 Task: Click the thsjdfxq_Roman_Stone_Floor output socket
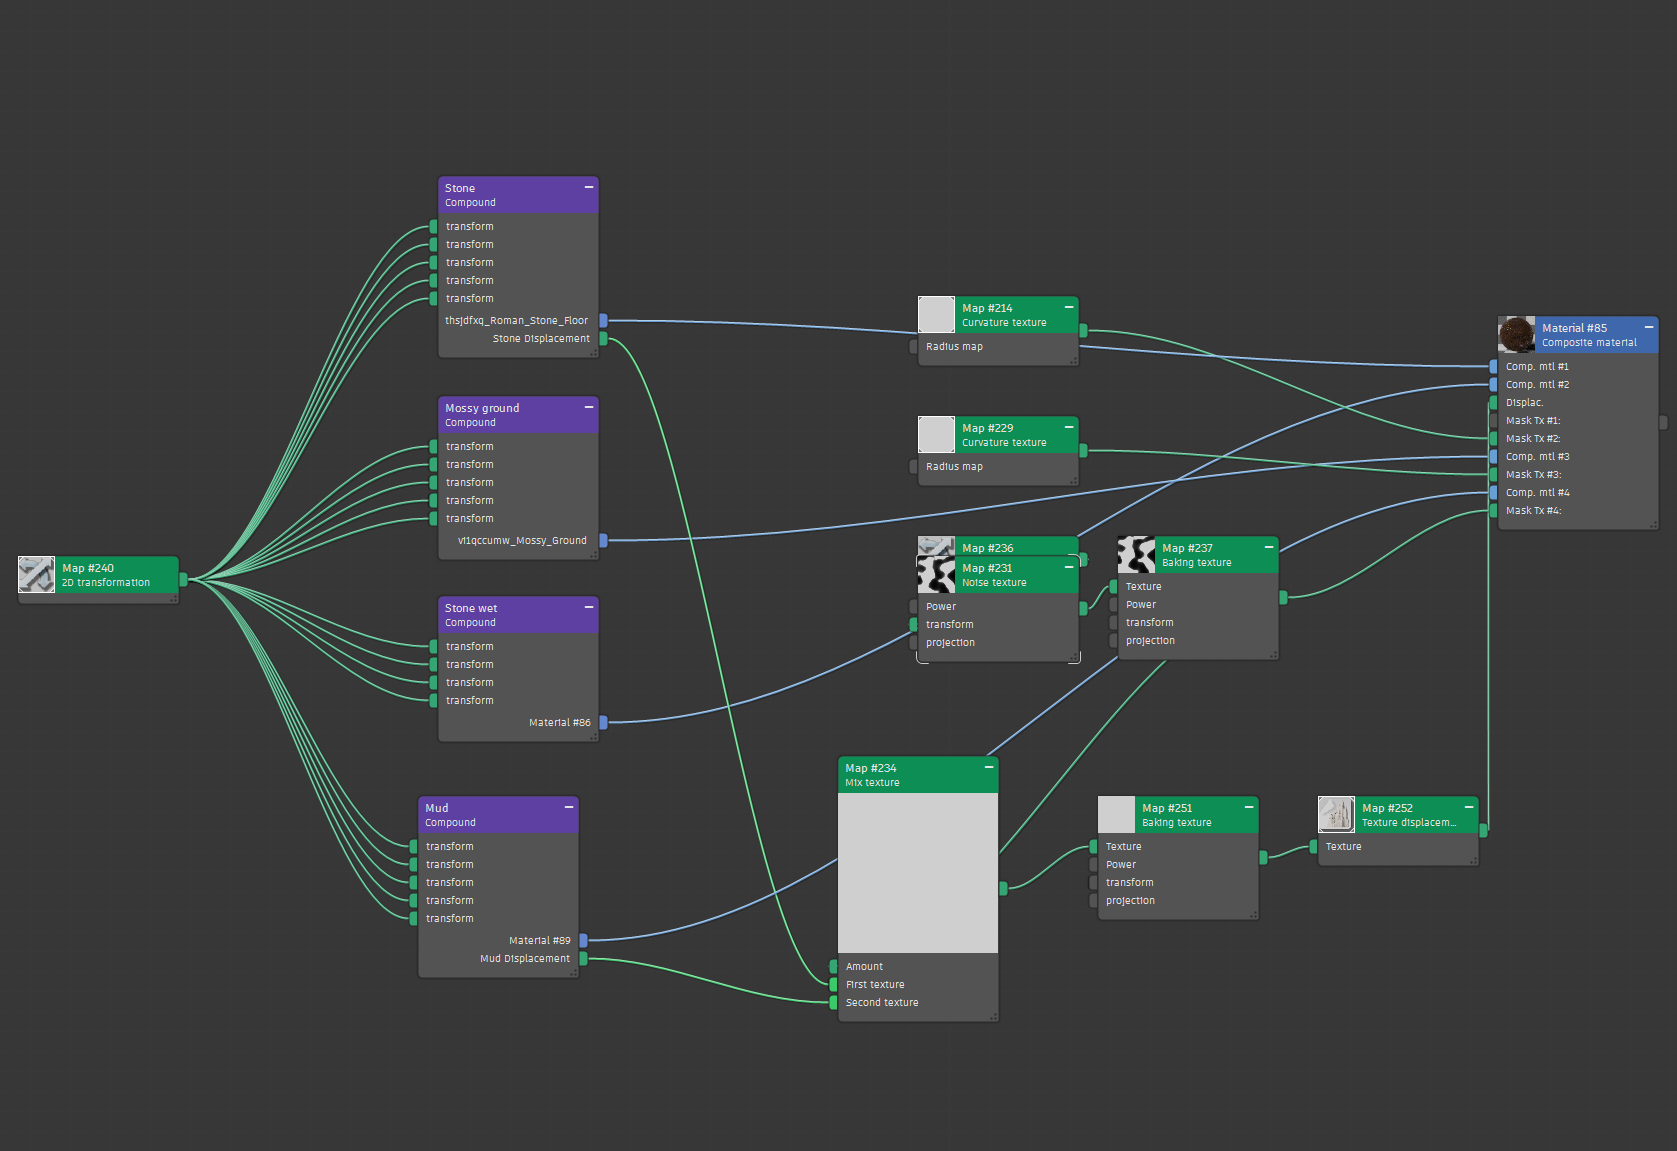tap(603, 321)
